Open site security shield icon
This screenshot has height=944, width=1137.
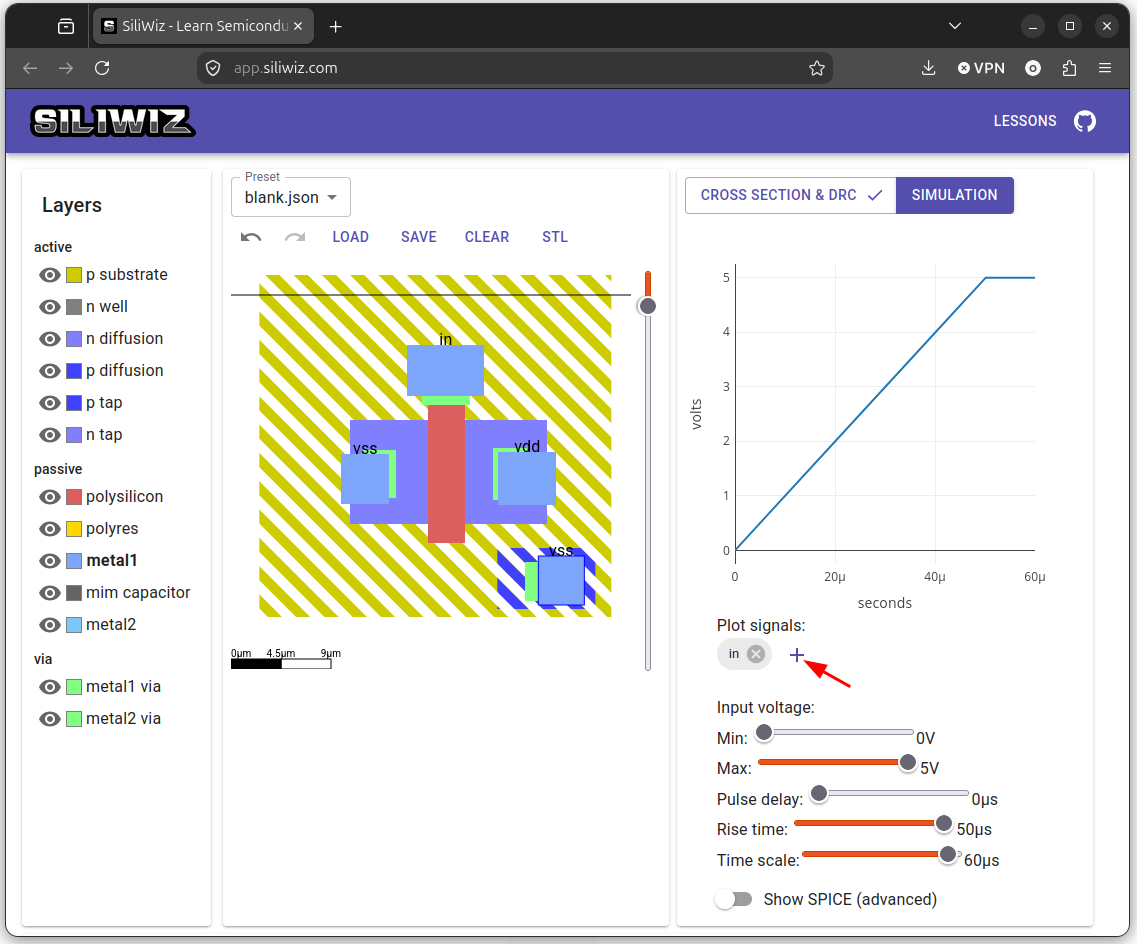(x=212, y=68)
